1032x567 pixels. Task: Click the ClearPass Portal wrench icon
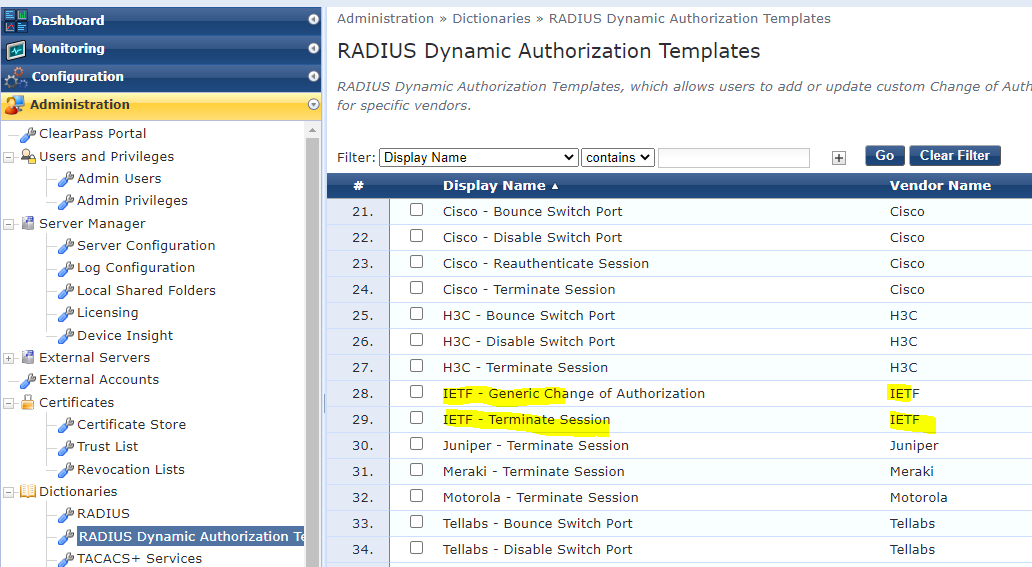[x=28, y=134]
